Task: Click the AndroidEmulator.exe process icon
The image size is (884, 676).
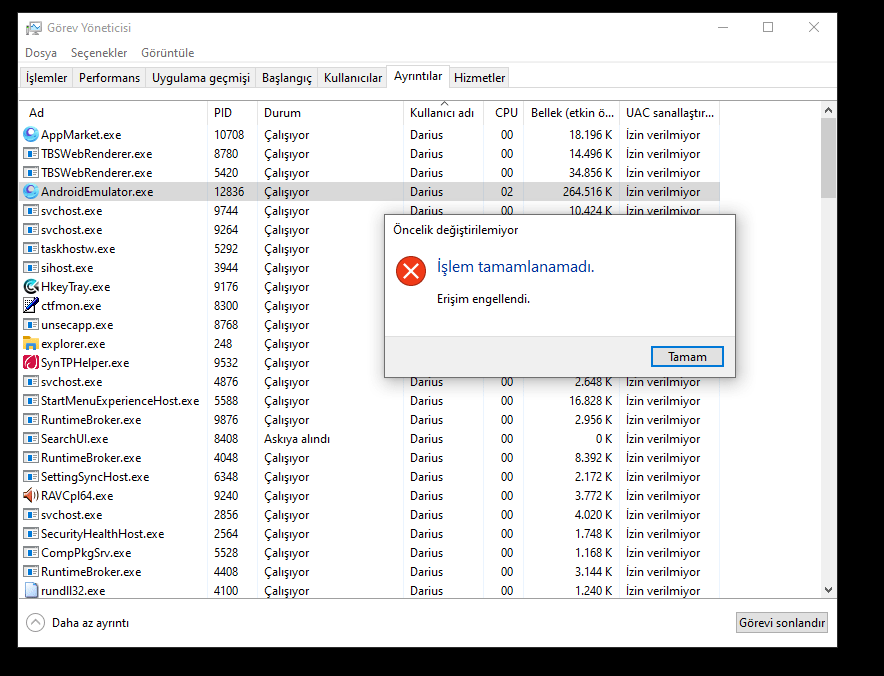Action: tap(30, 192)
